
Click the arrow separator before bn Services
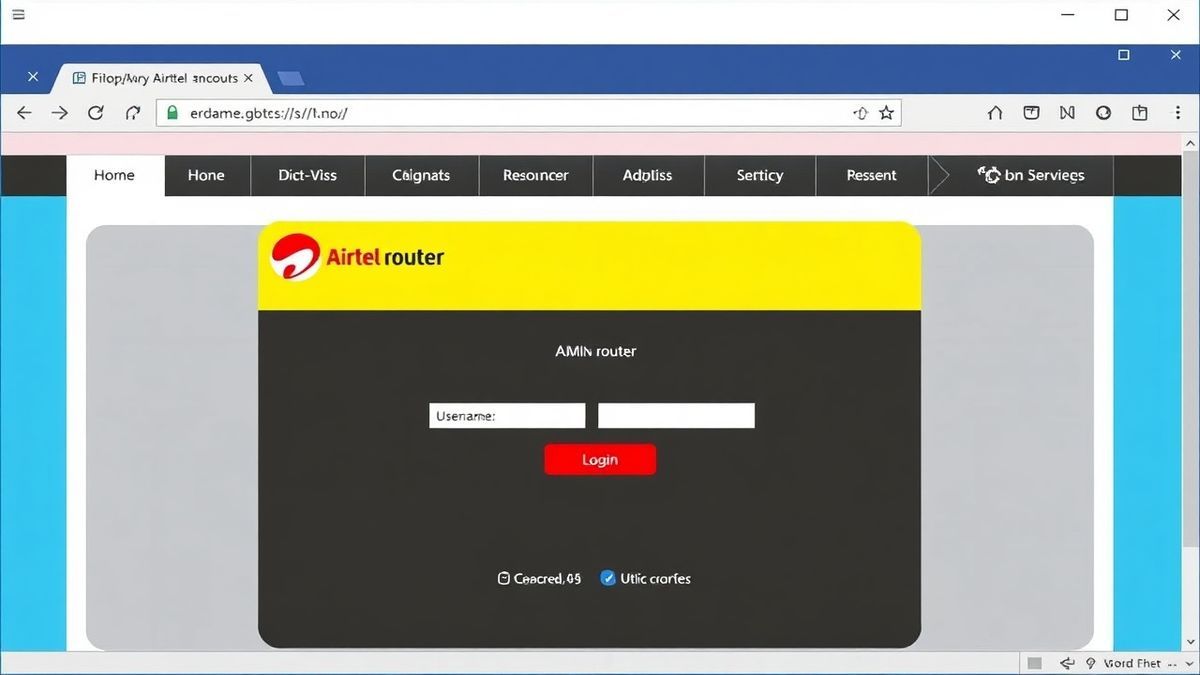(940, 175)
